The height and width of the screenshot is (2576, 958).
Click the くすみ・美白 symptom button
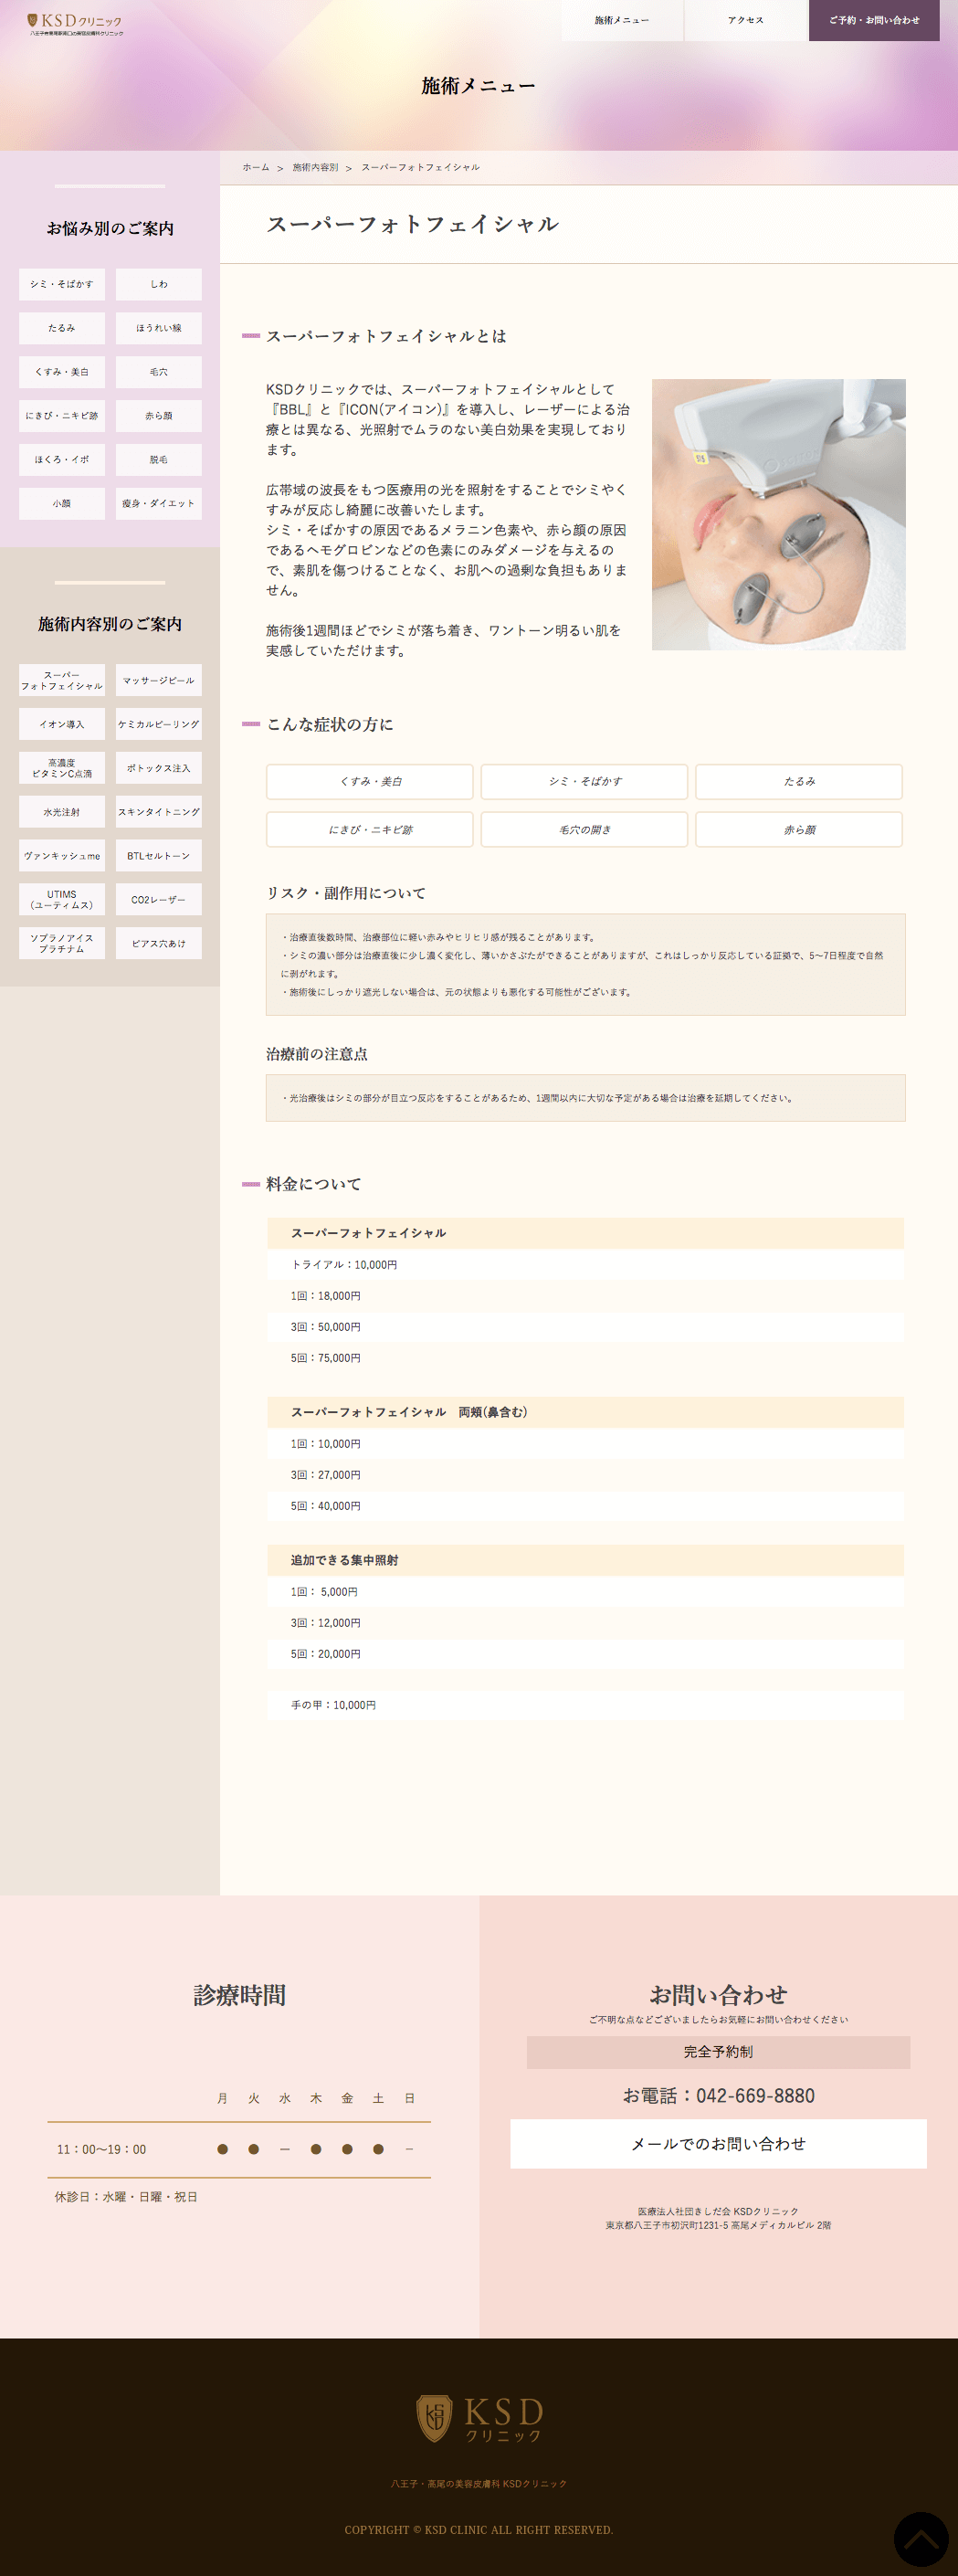click(370, 781)
